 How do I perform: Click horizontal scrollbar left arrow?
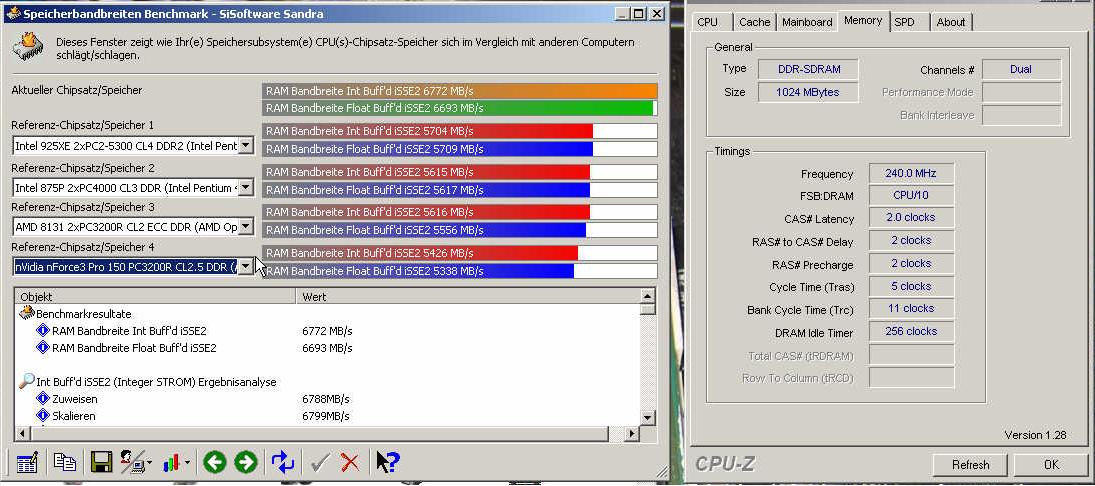pos(22,434)
